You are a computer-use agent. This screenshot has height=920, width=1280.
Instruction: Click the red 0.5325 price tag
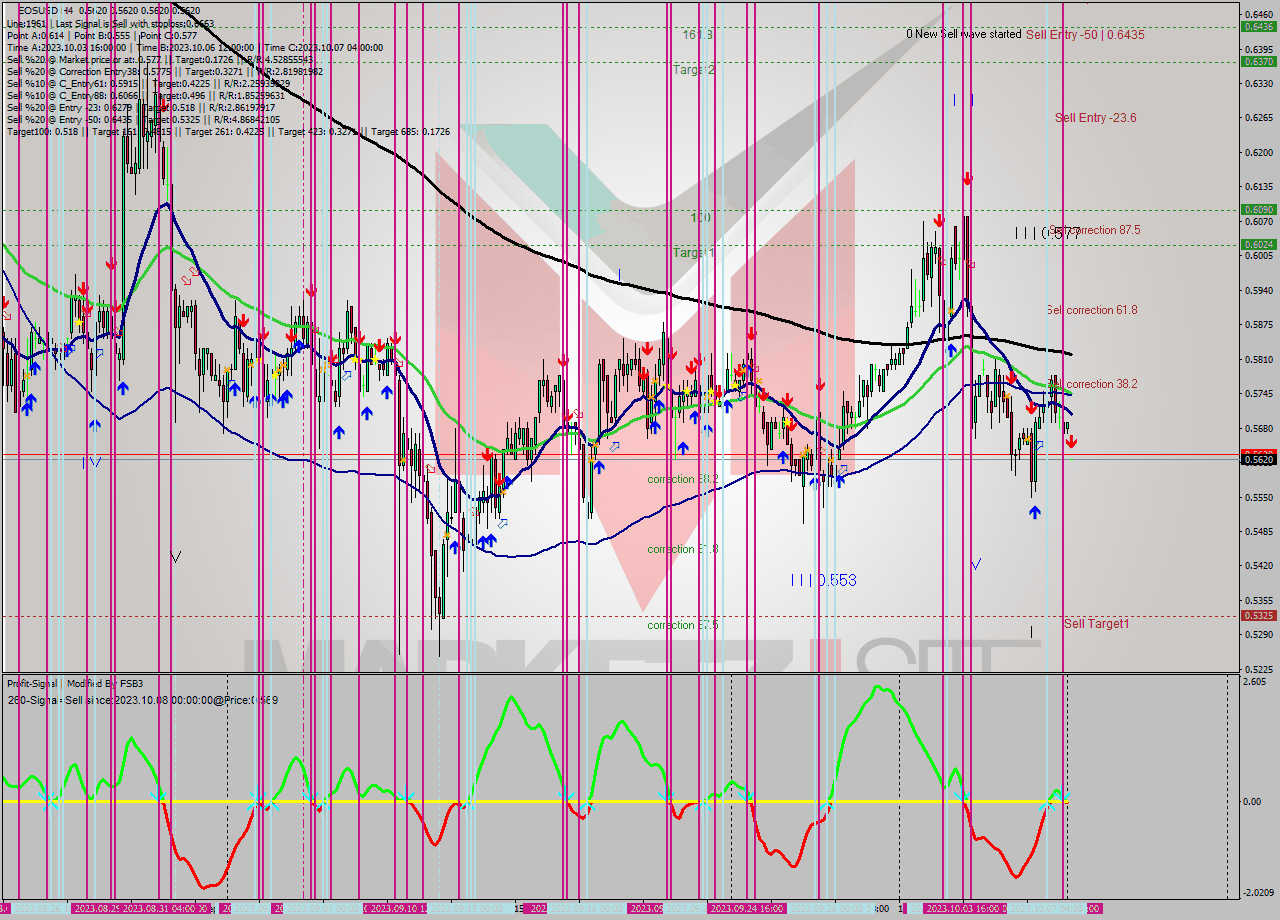[x=1258, y=616]
